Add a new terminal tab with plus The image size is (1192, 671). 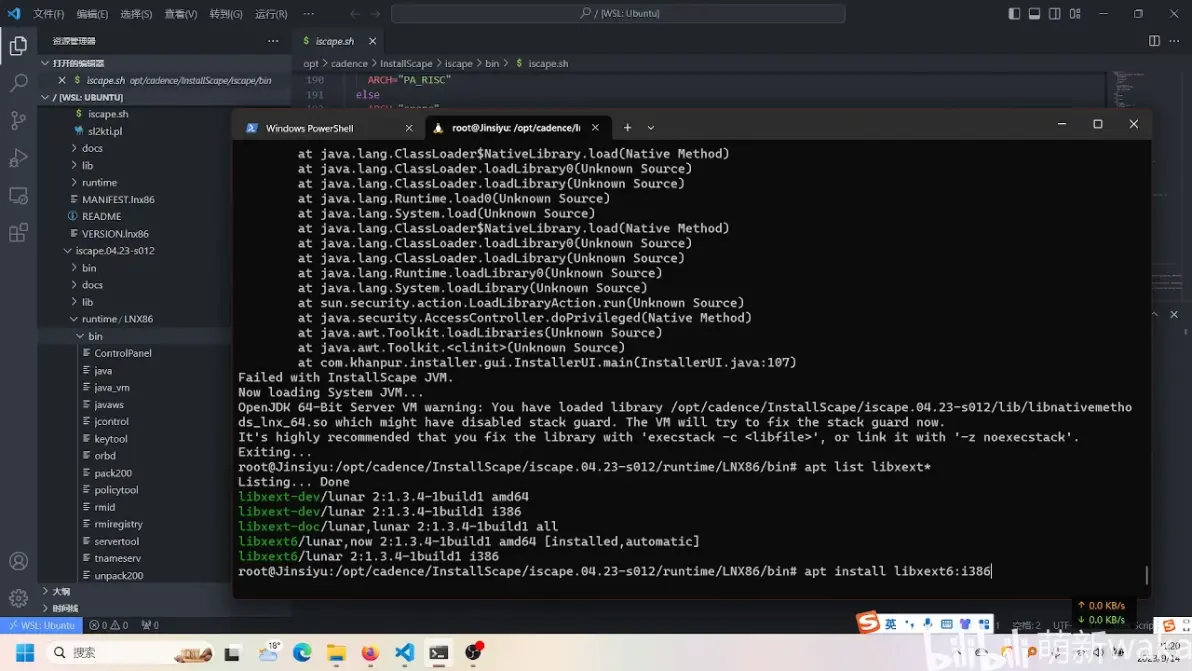point(627,128)
